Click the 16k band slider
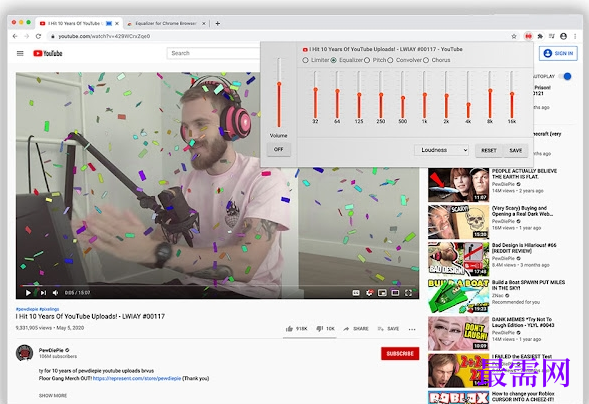The height and width of the screenshot is (404, 589). click(512, 94)
